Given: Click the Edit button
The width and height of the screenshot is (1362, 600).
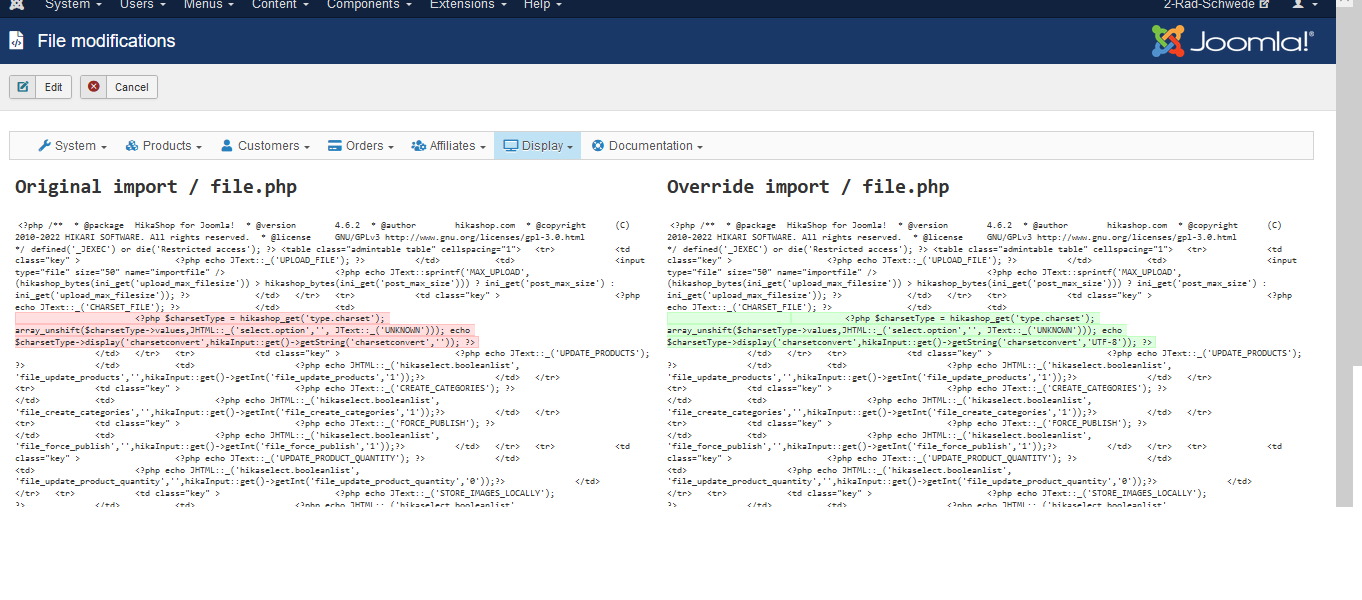Looking at the screenshot, I should point(40,87).
